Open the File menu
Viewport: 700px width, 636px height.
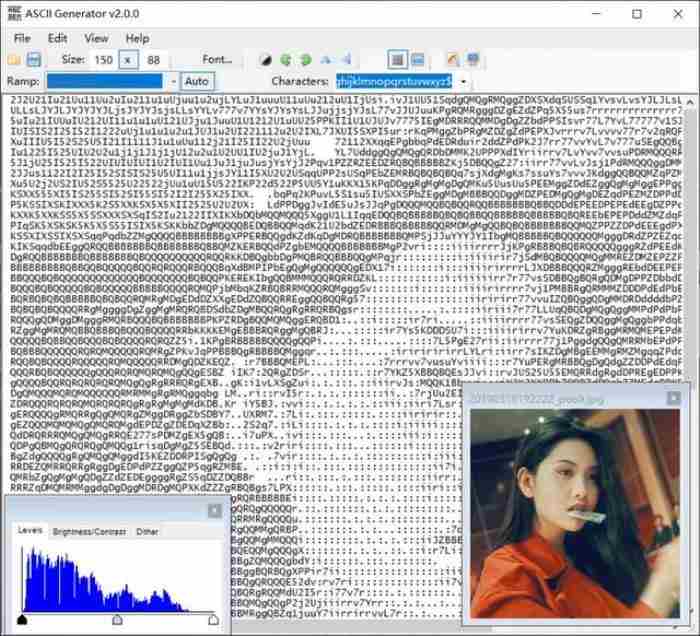(22, 39)
